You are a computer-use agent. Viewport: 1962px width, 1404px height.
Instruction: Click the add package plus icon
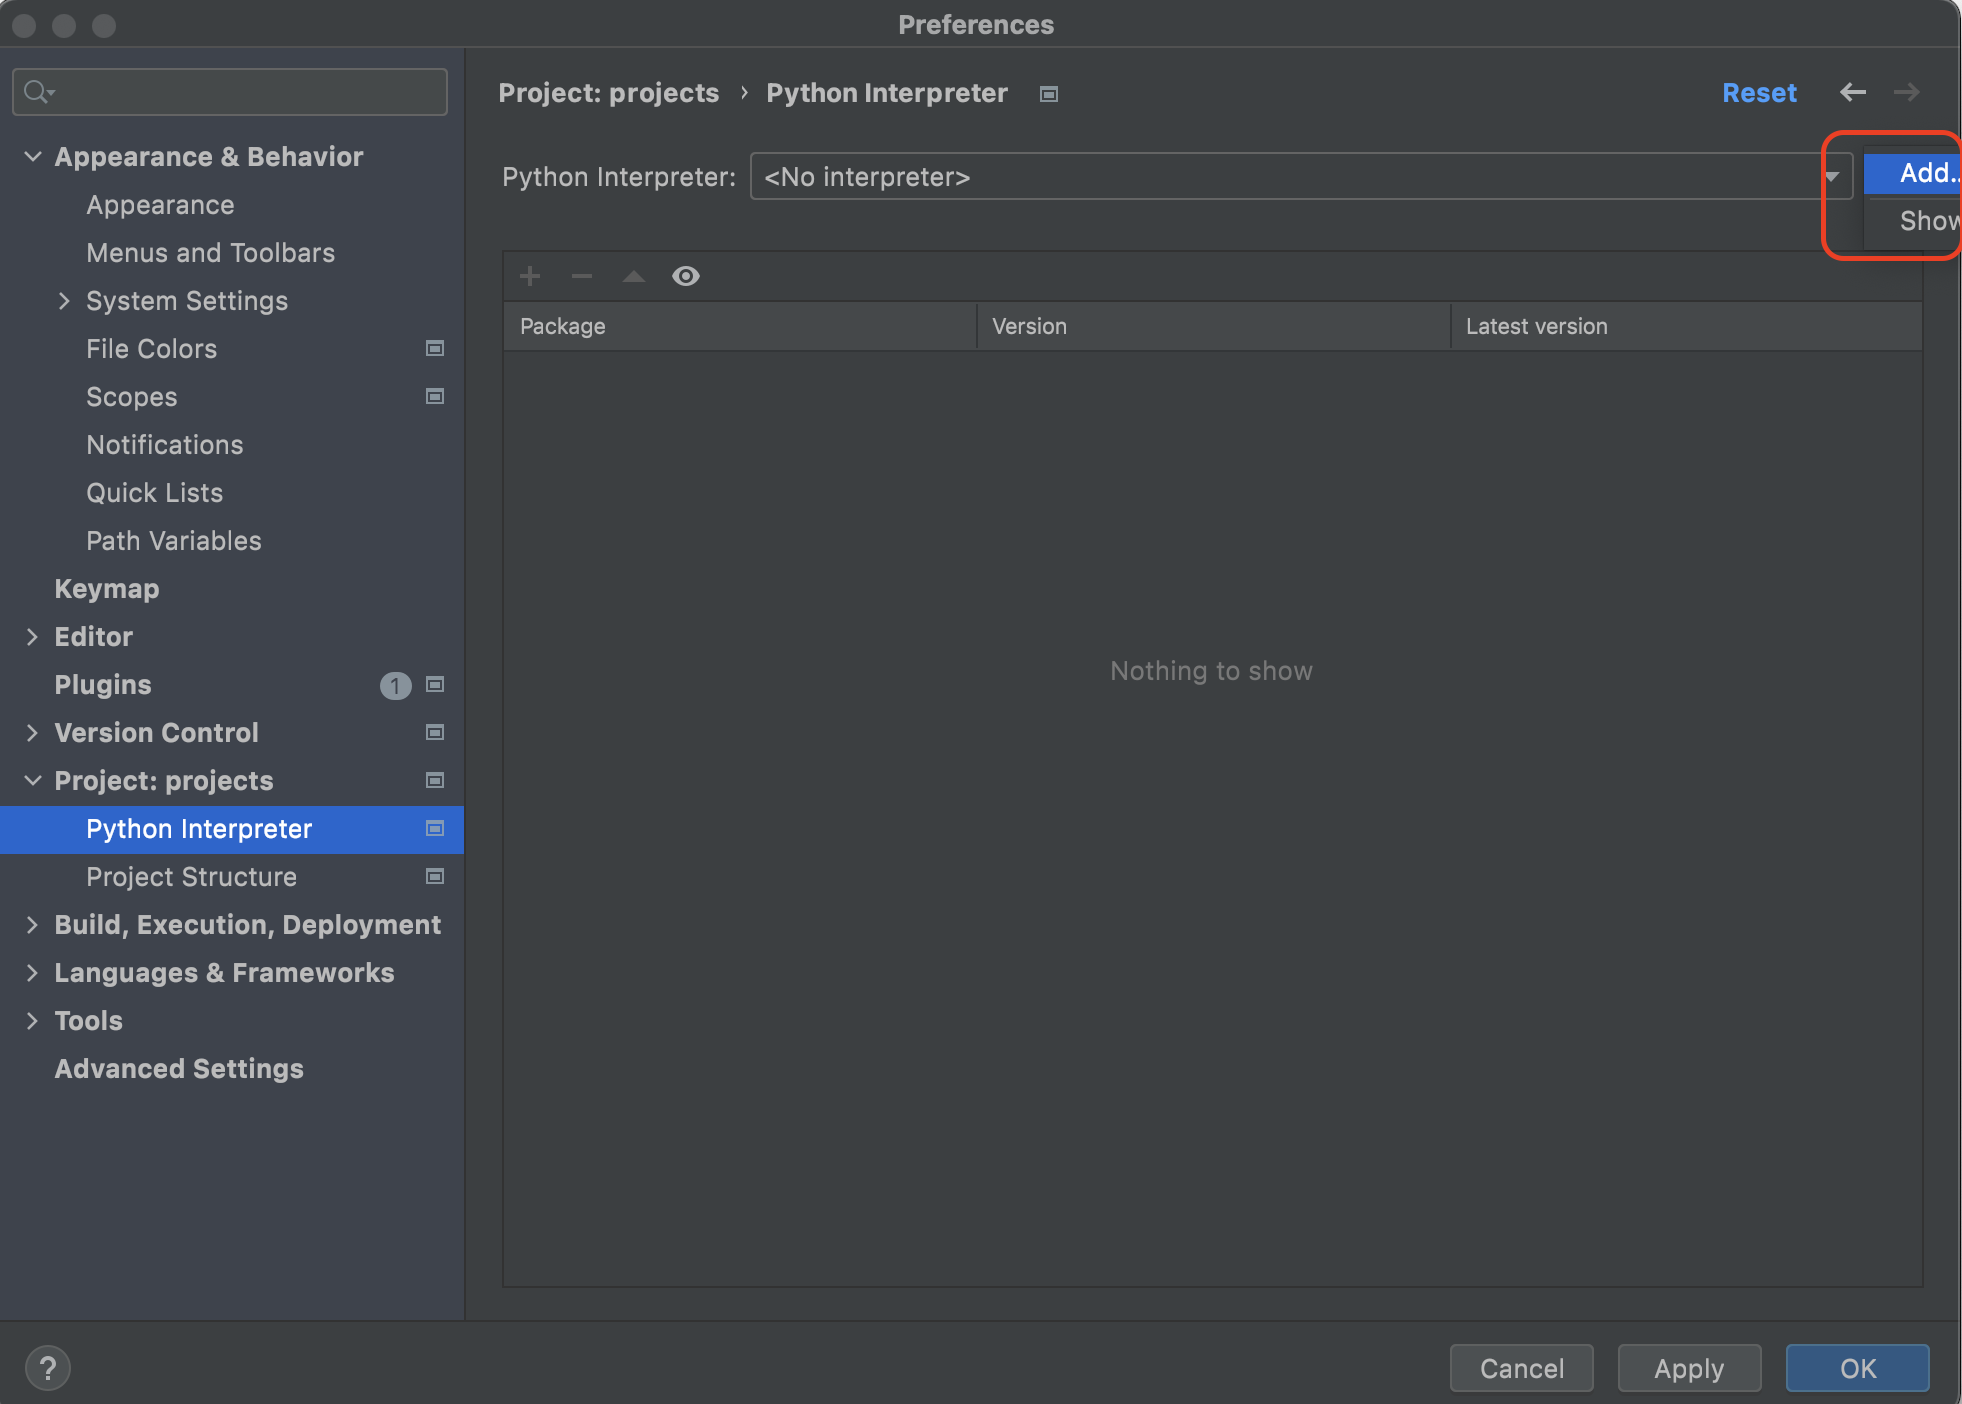pos(530,276)
